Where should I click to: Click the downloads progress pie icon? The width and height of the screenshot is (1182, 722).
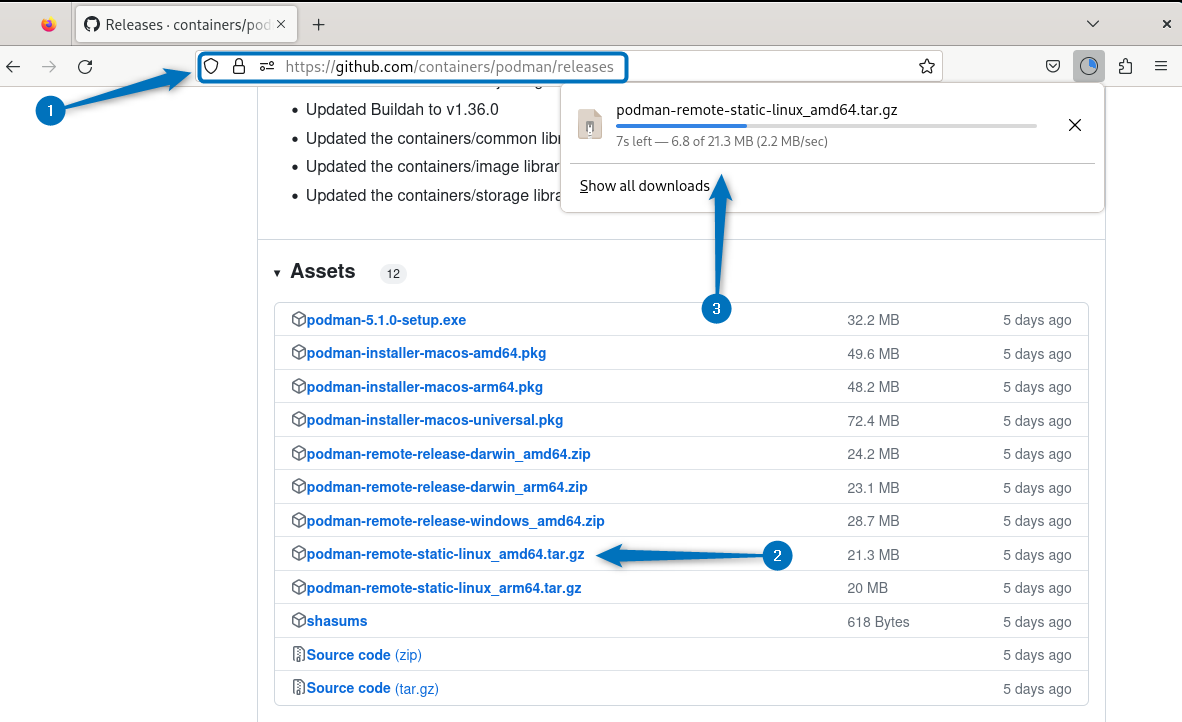point(1088,65)
